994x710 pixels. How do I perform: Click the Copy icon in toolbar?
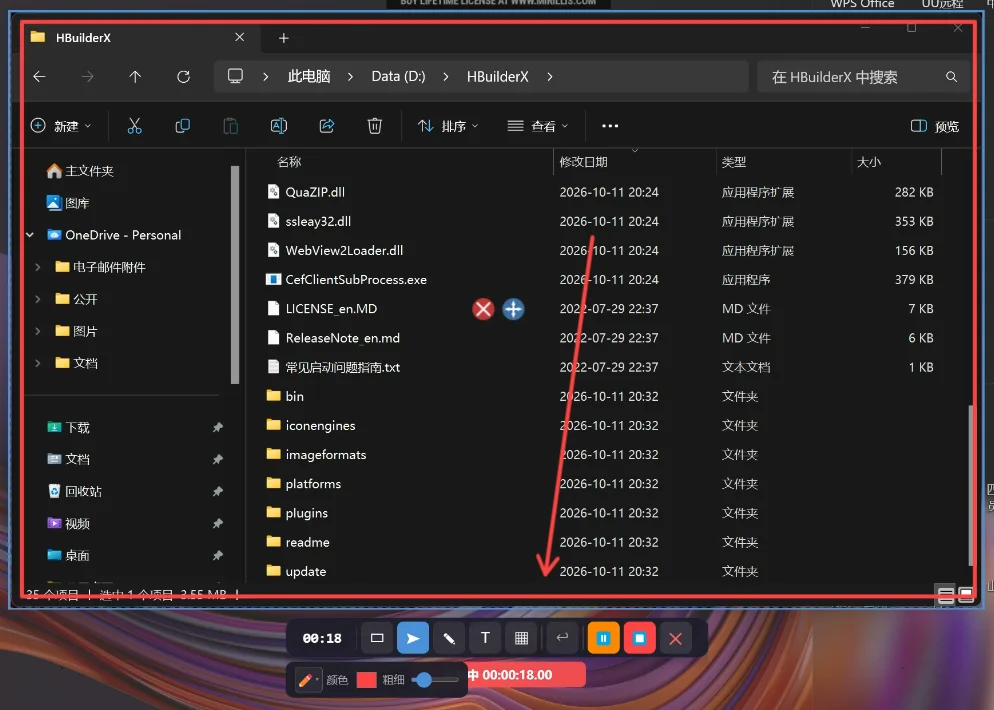(183, 126)
